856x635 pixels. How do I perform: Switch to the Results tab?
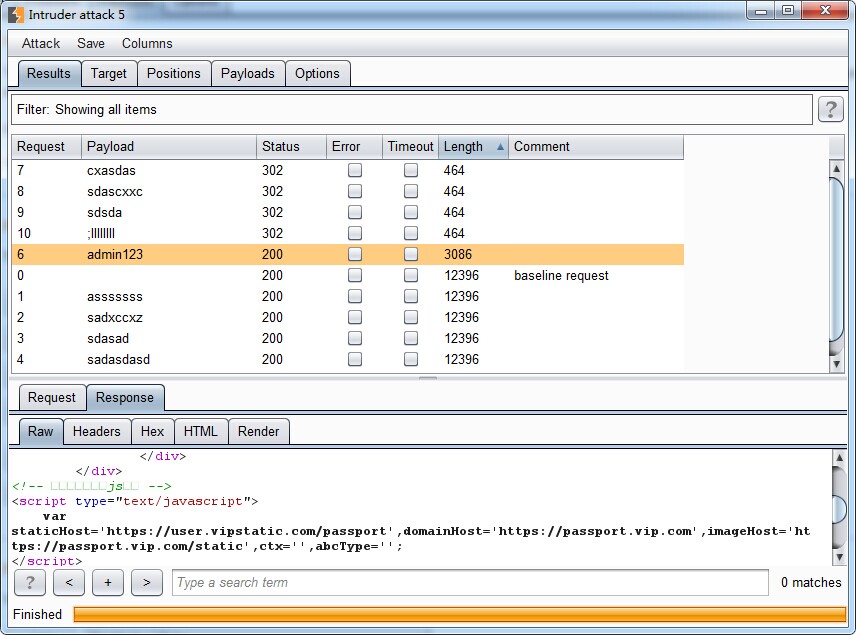pyautogui.click(x=49, y=73)
